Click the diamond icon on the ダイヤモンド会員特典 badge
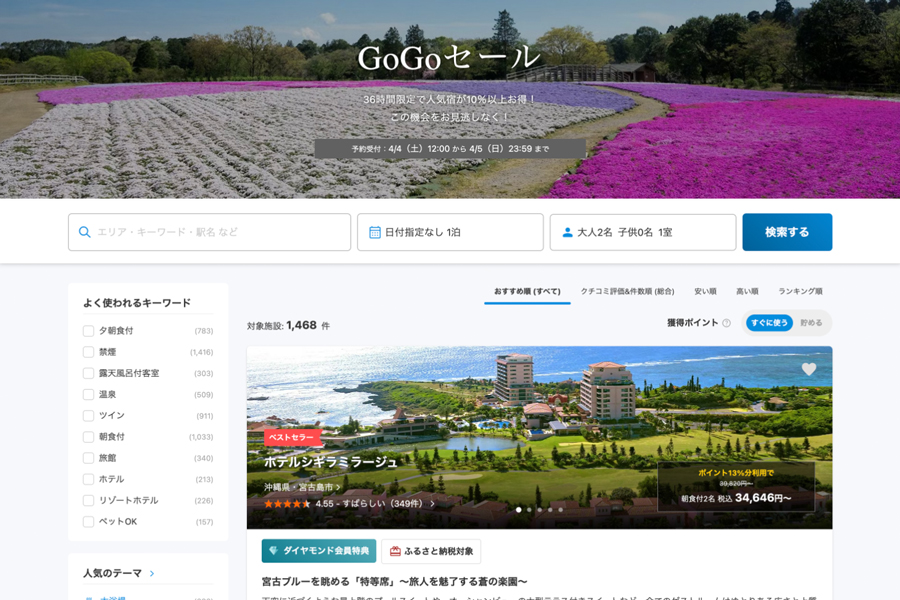900x600 pixels. pyautogui.click(x=272, y=551)
